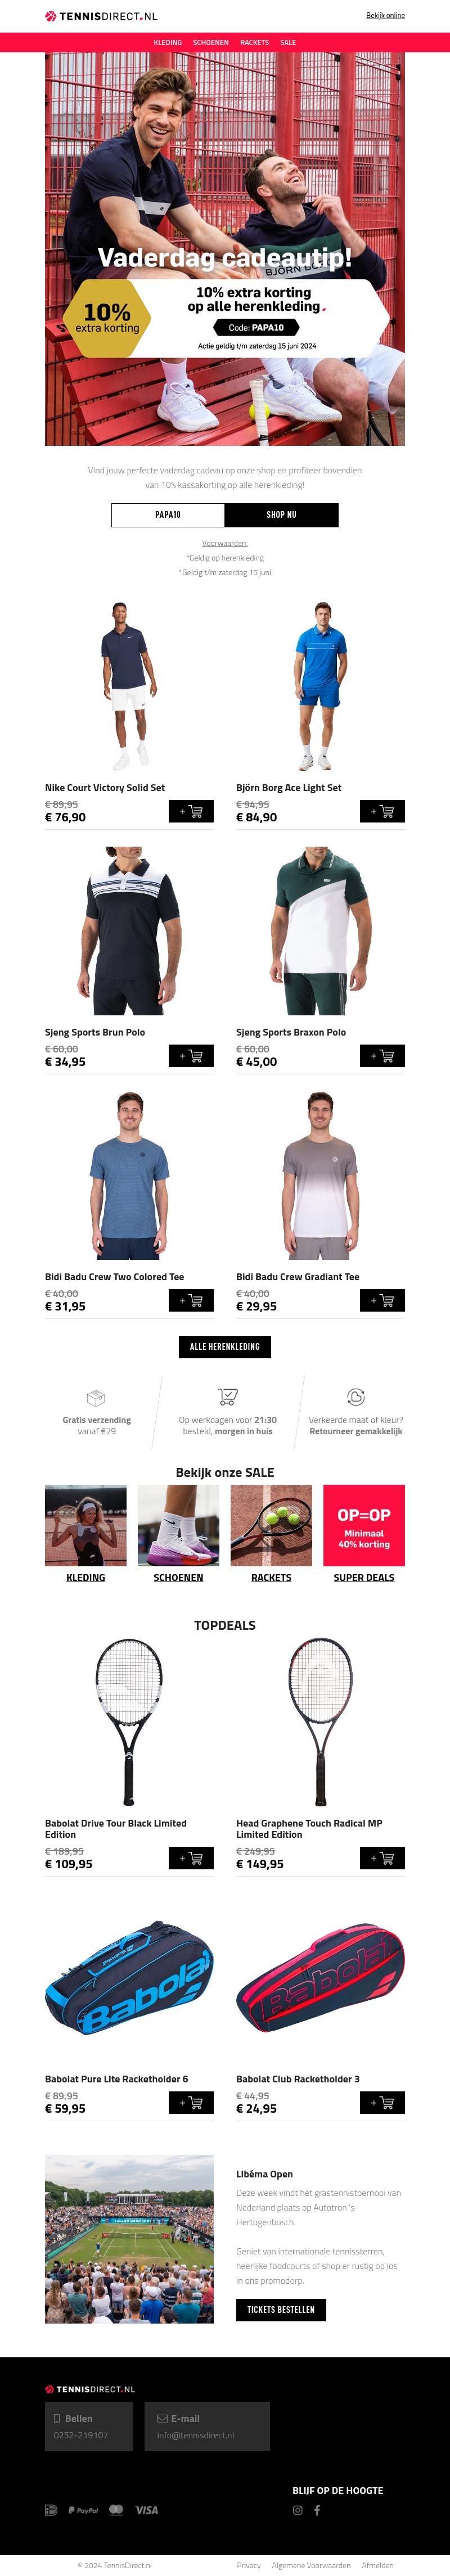Open the Bekijk online link

(x=385, y=16)
